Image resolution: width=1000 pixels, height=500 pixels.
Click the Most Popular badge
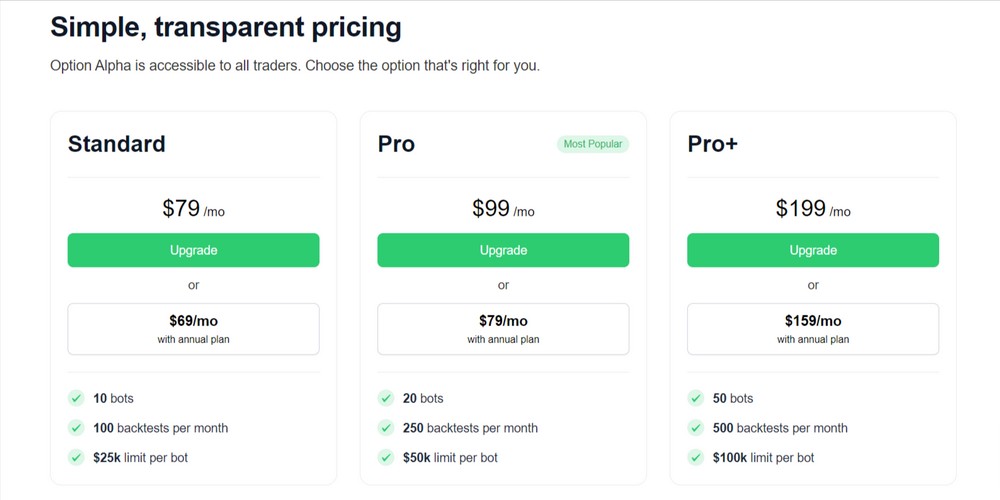593,144
